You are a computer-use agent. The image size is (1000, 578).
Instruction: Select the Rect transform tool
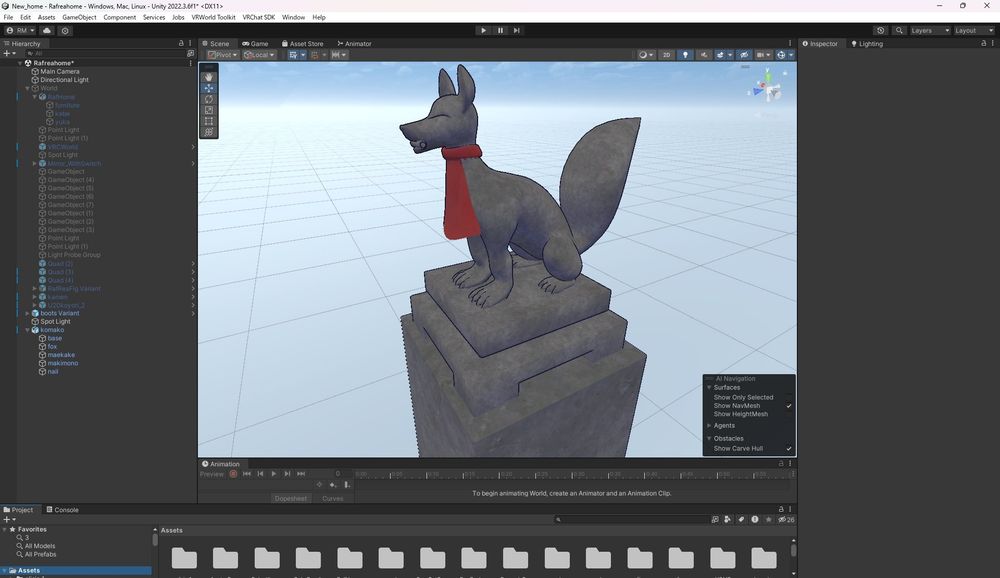coord(209,121)
